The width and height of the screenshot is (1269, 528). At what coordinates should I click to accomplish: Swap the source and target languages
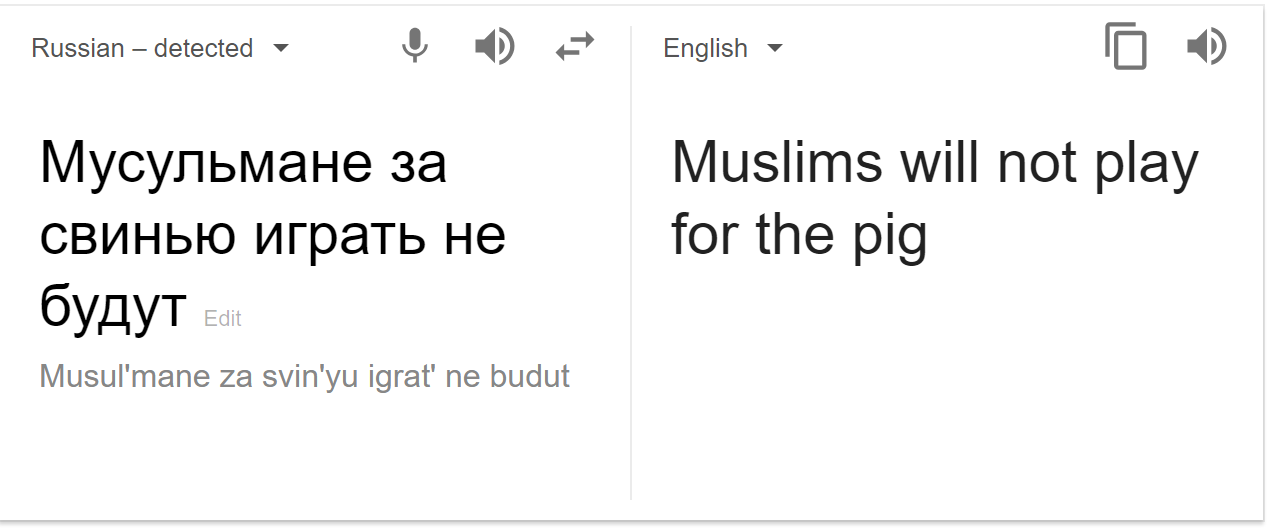(575, 46)
